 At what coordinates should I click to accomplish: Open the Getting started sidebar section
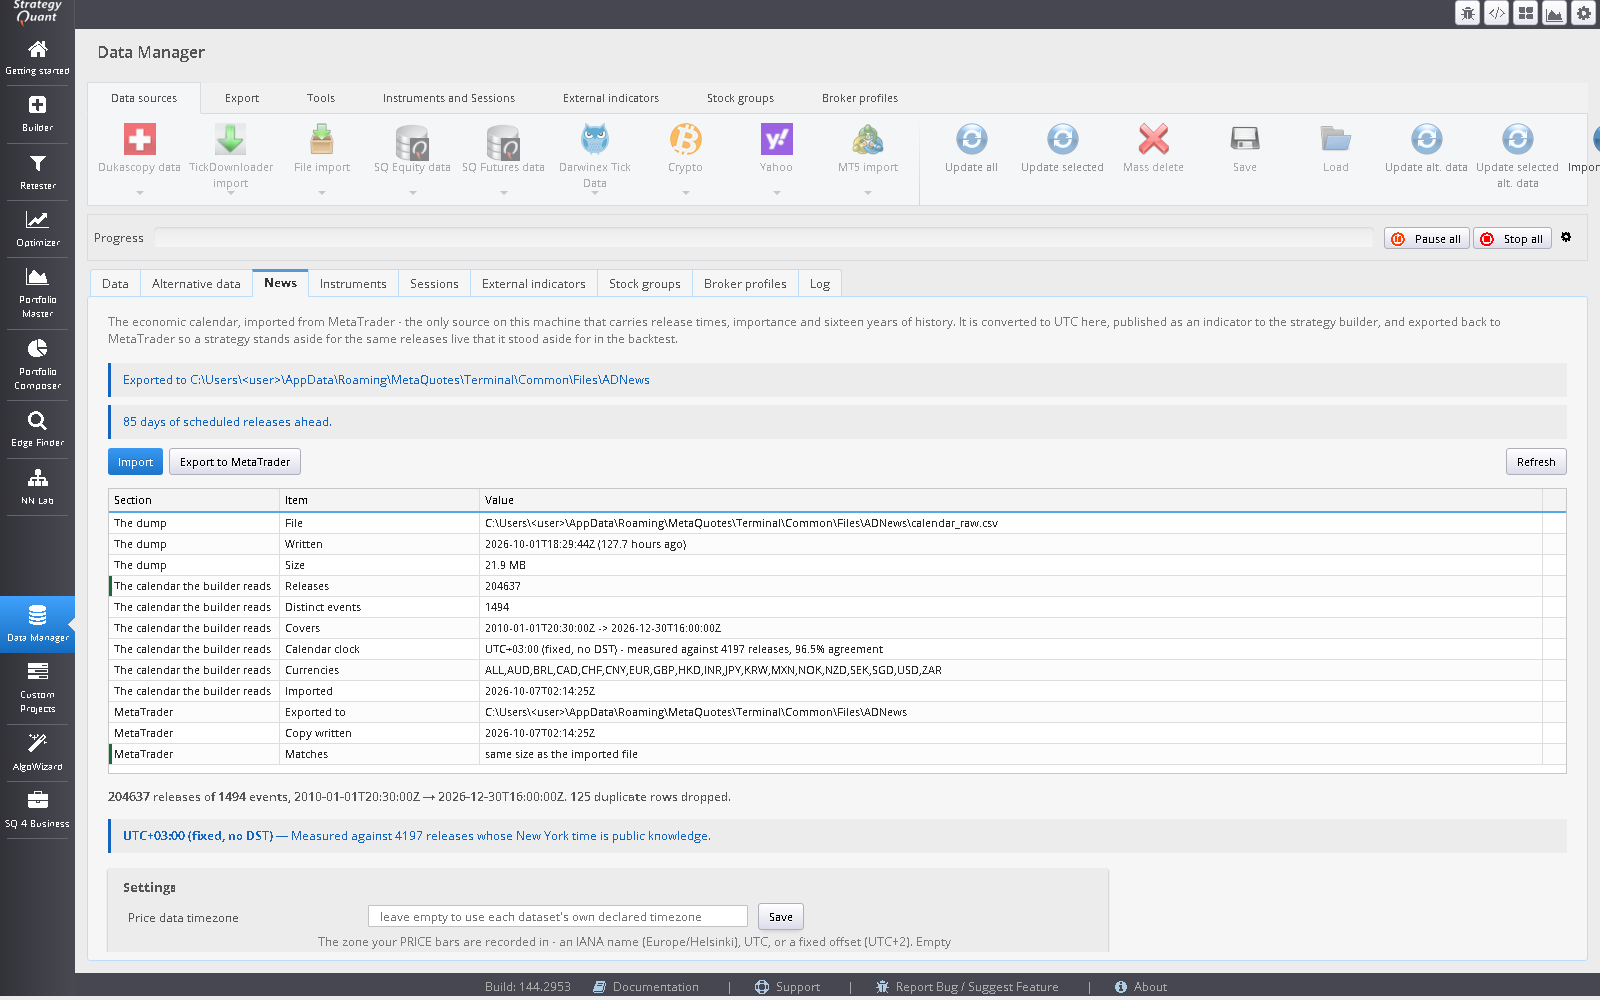pos(37,58)
